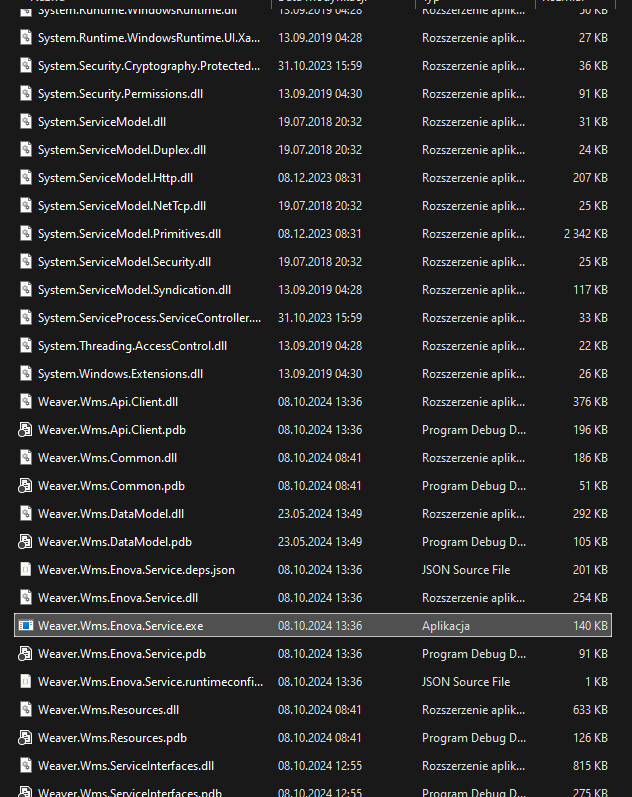Click the DLL icon of Weaver.Wms.Enova.Service.dll
Image resolution: width=632 pixels, height=797 pixels.
pyautogui.click(x=25, y=598)
